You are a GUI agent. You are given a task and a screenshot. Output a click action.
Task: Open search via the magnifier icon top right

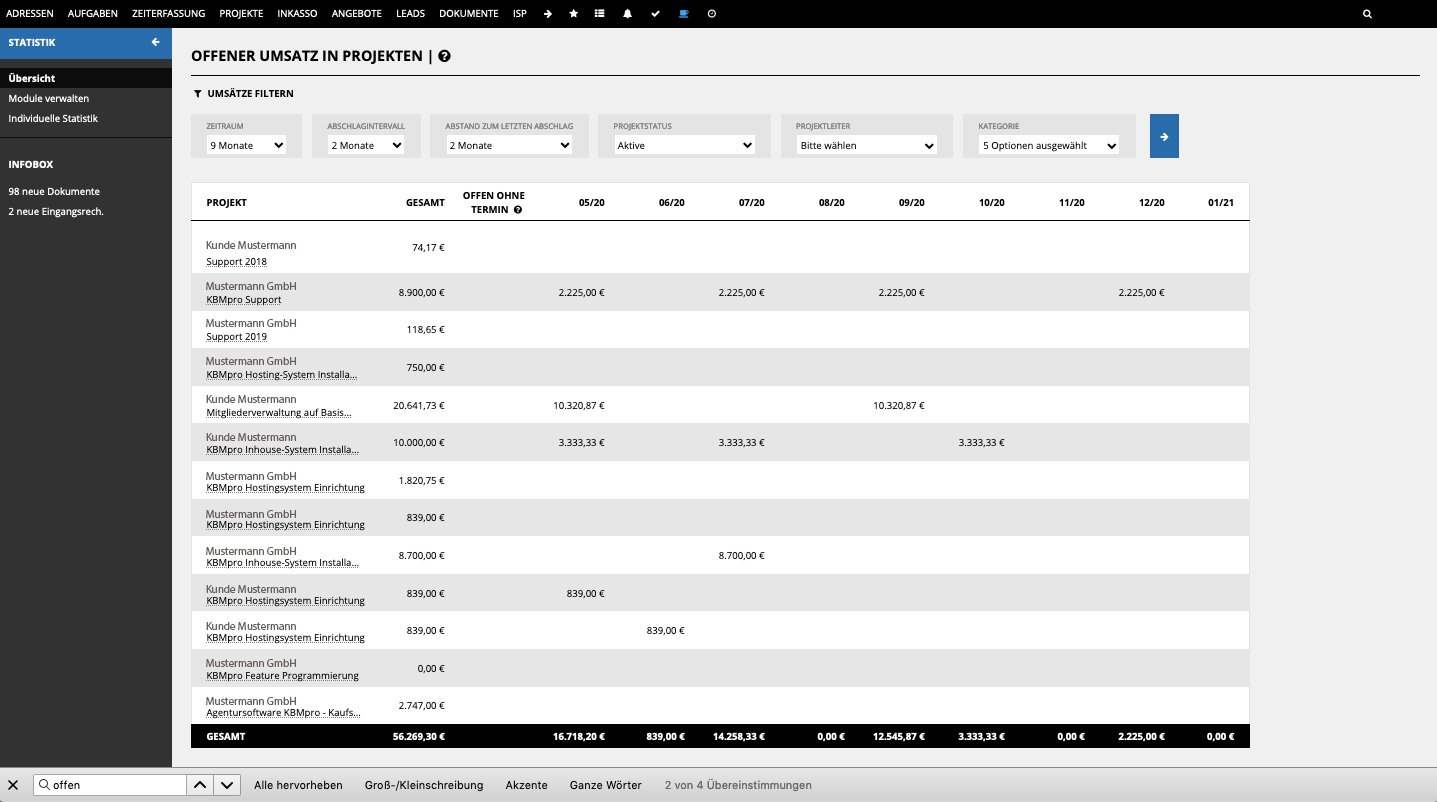pyautogui.click(x=1367, y=14)
